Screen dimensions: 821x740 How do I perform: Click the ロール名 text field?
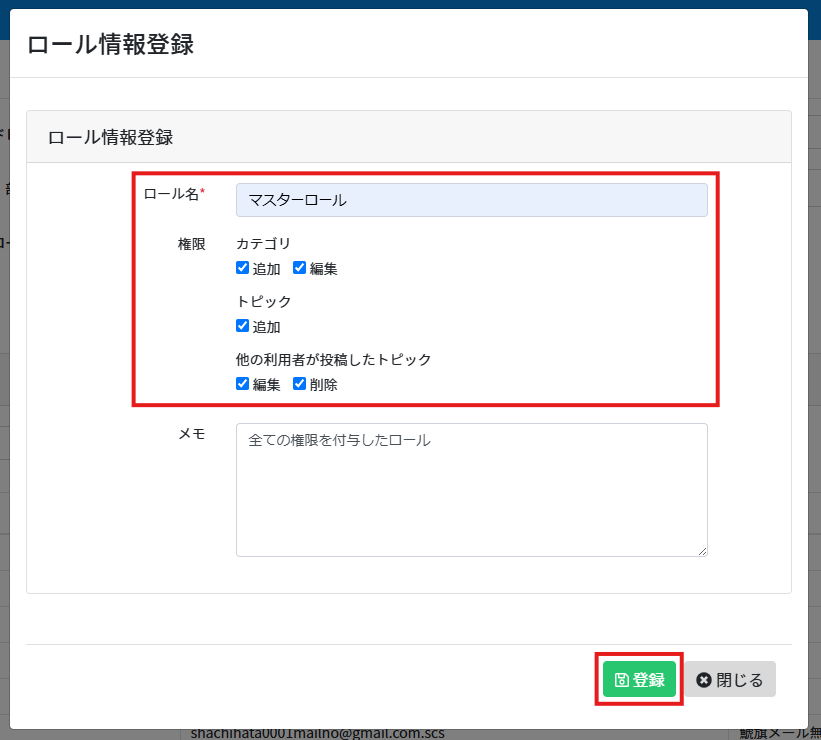coord(471,200)
